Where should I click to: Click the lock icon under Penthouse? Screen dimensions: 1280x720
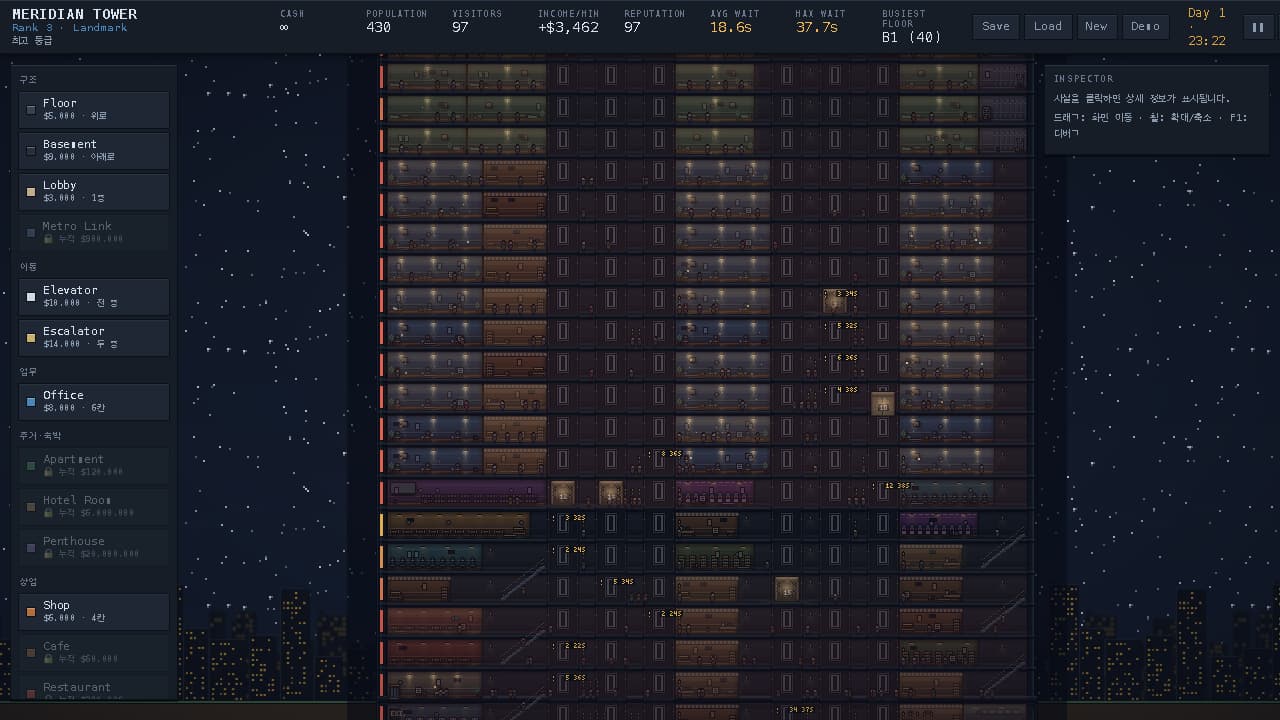(x=47, y=554)
